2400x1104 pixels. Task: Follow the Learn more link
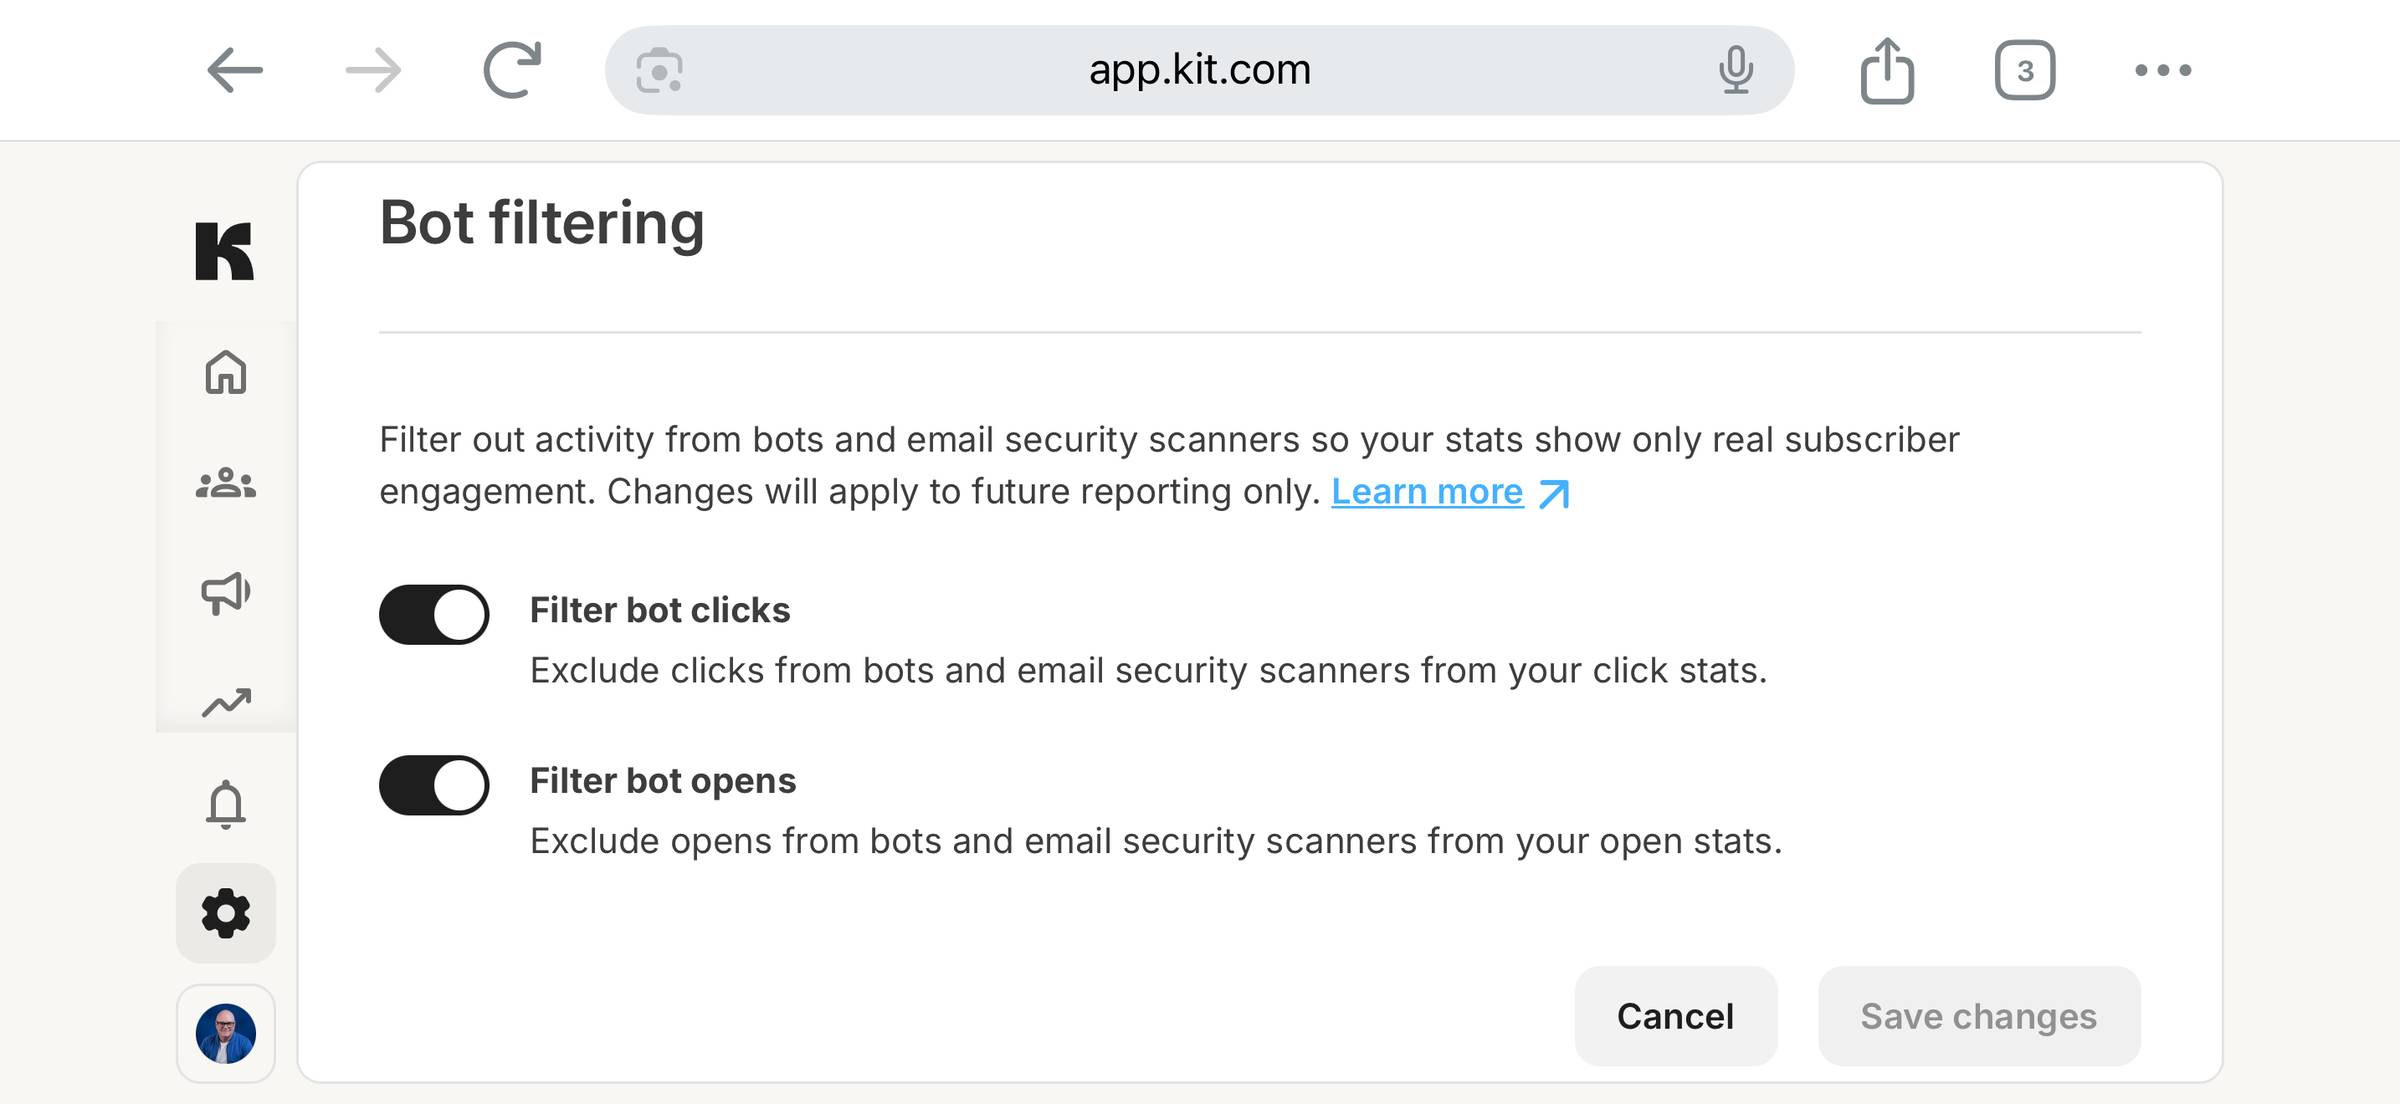click(x=1450, y=492)
